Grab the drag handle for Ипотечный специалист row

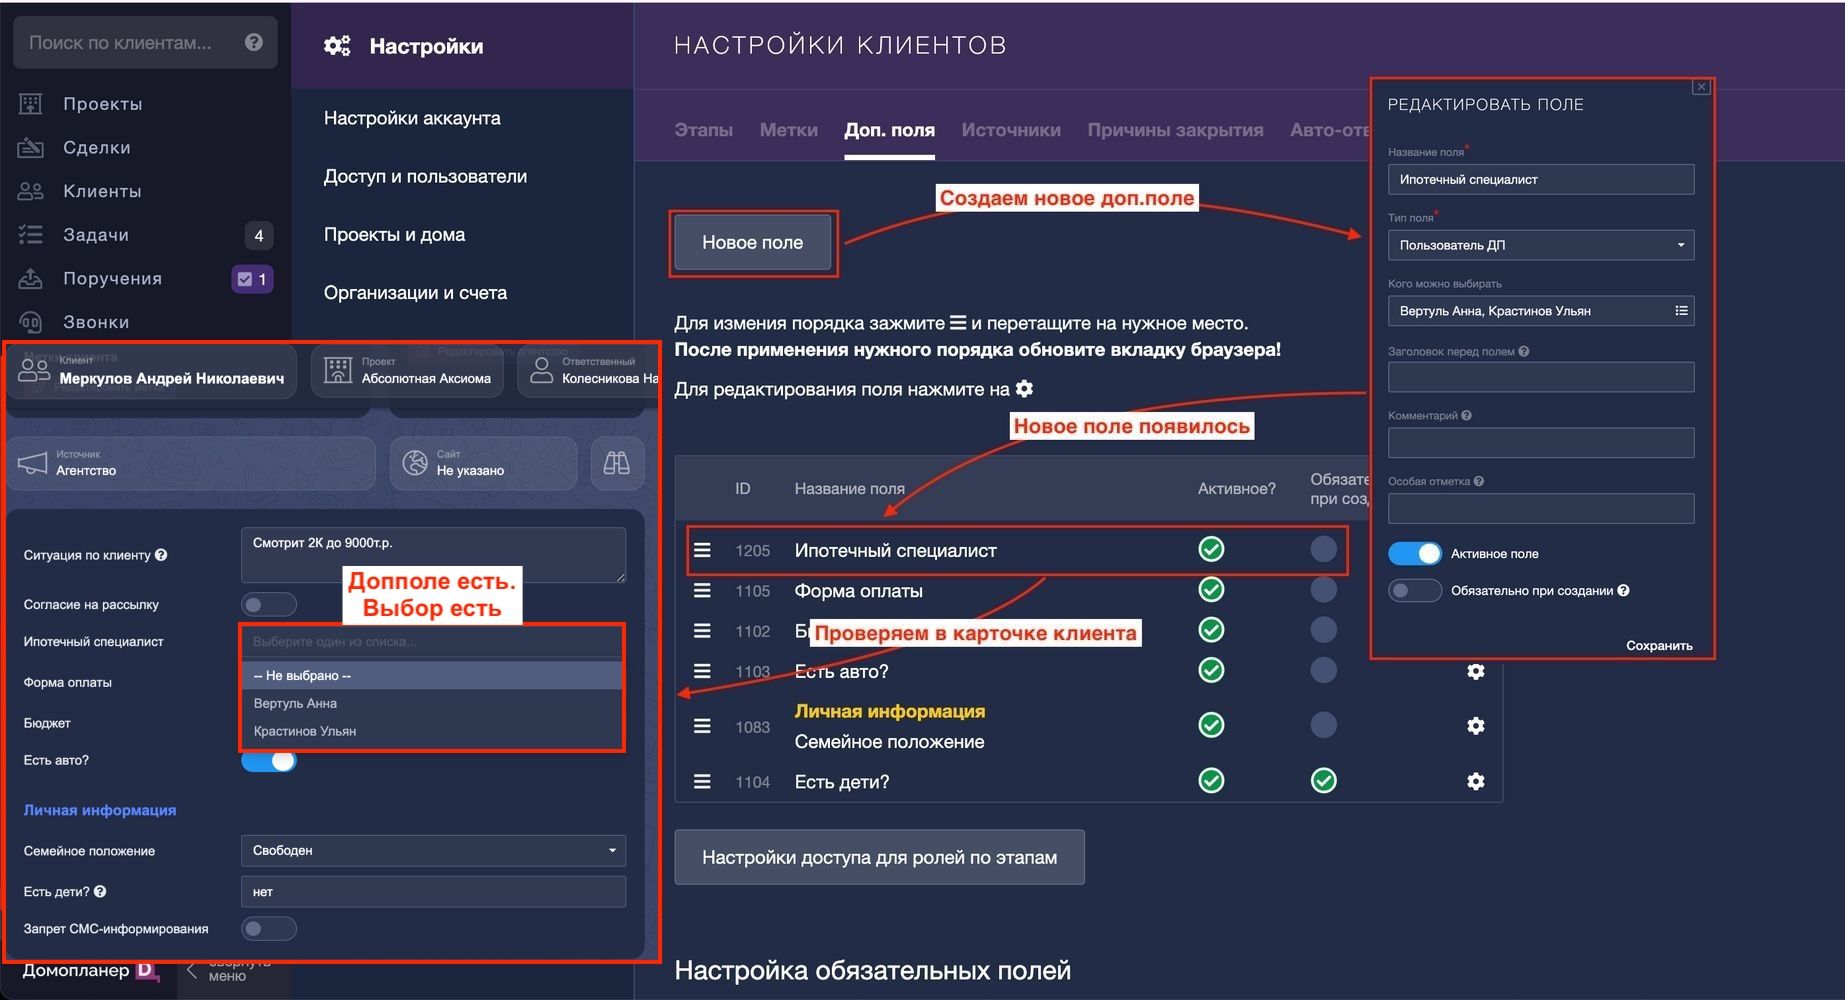(703, 550)
